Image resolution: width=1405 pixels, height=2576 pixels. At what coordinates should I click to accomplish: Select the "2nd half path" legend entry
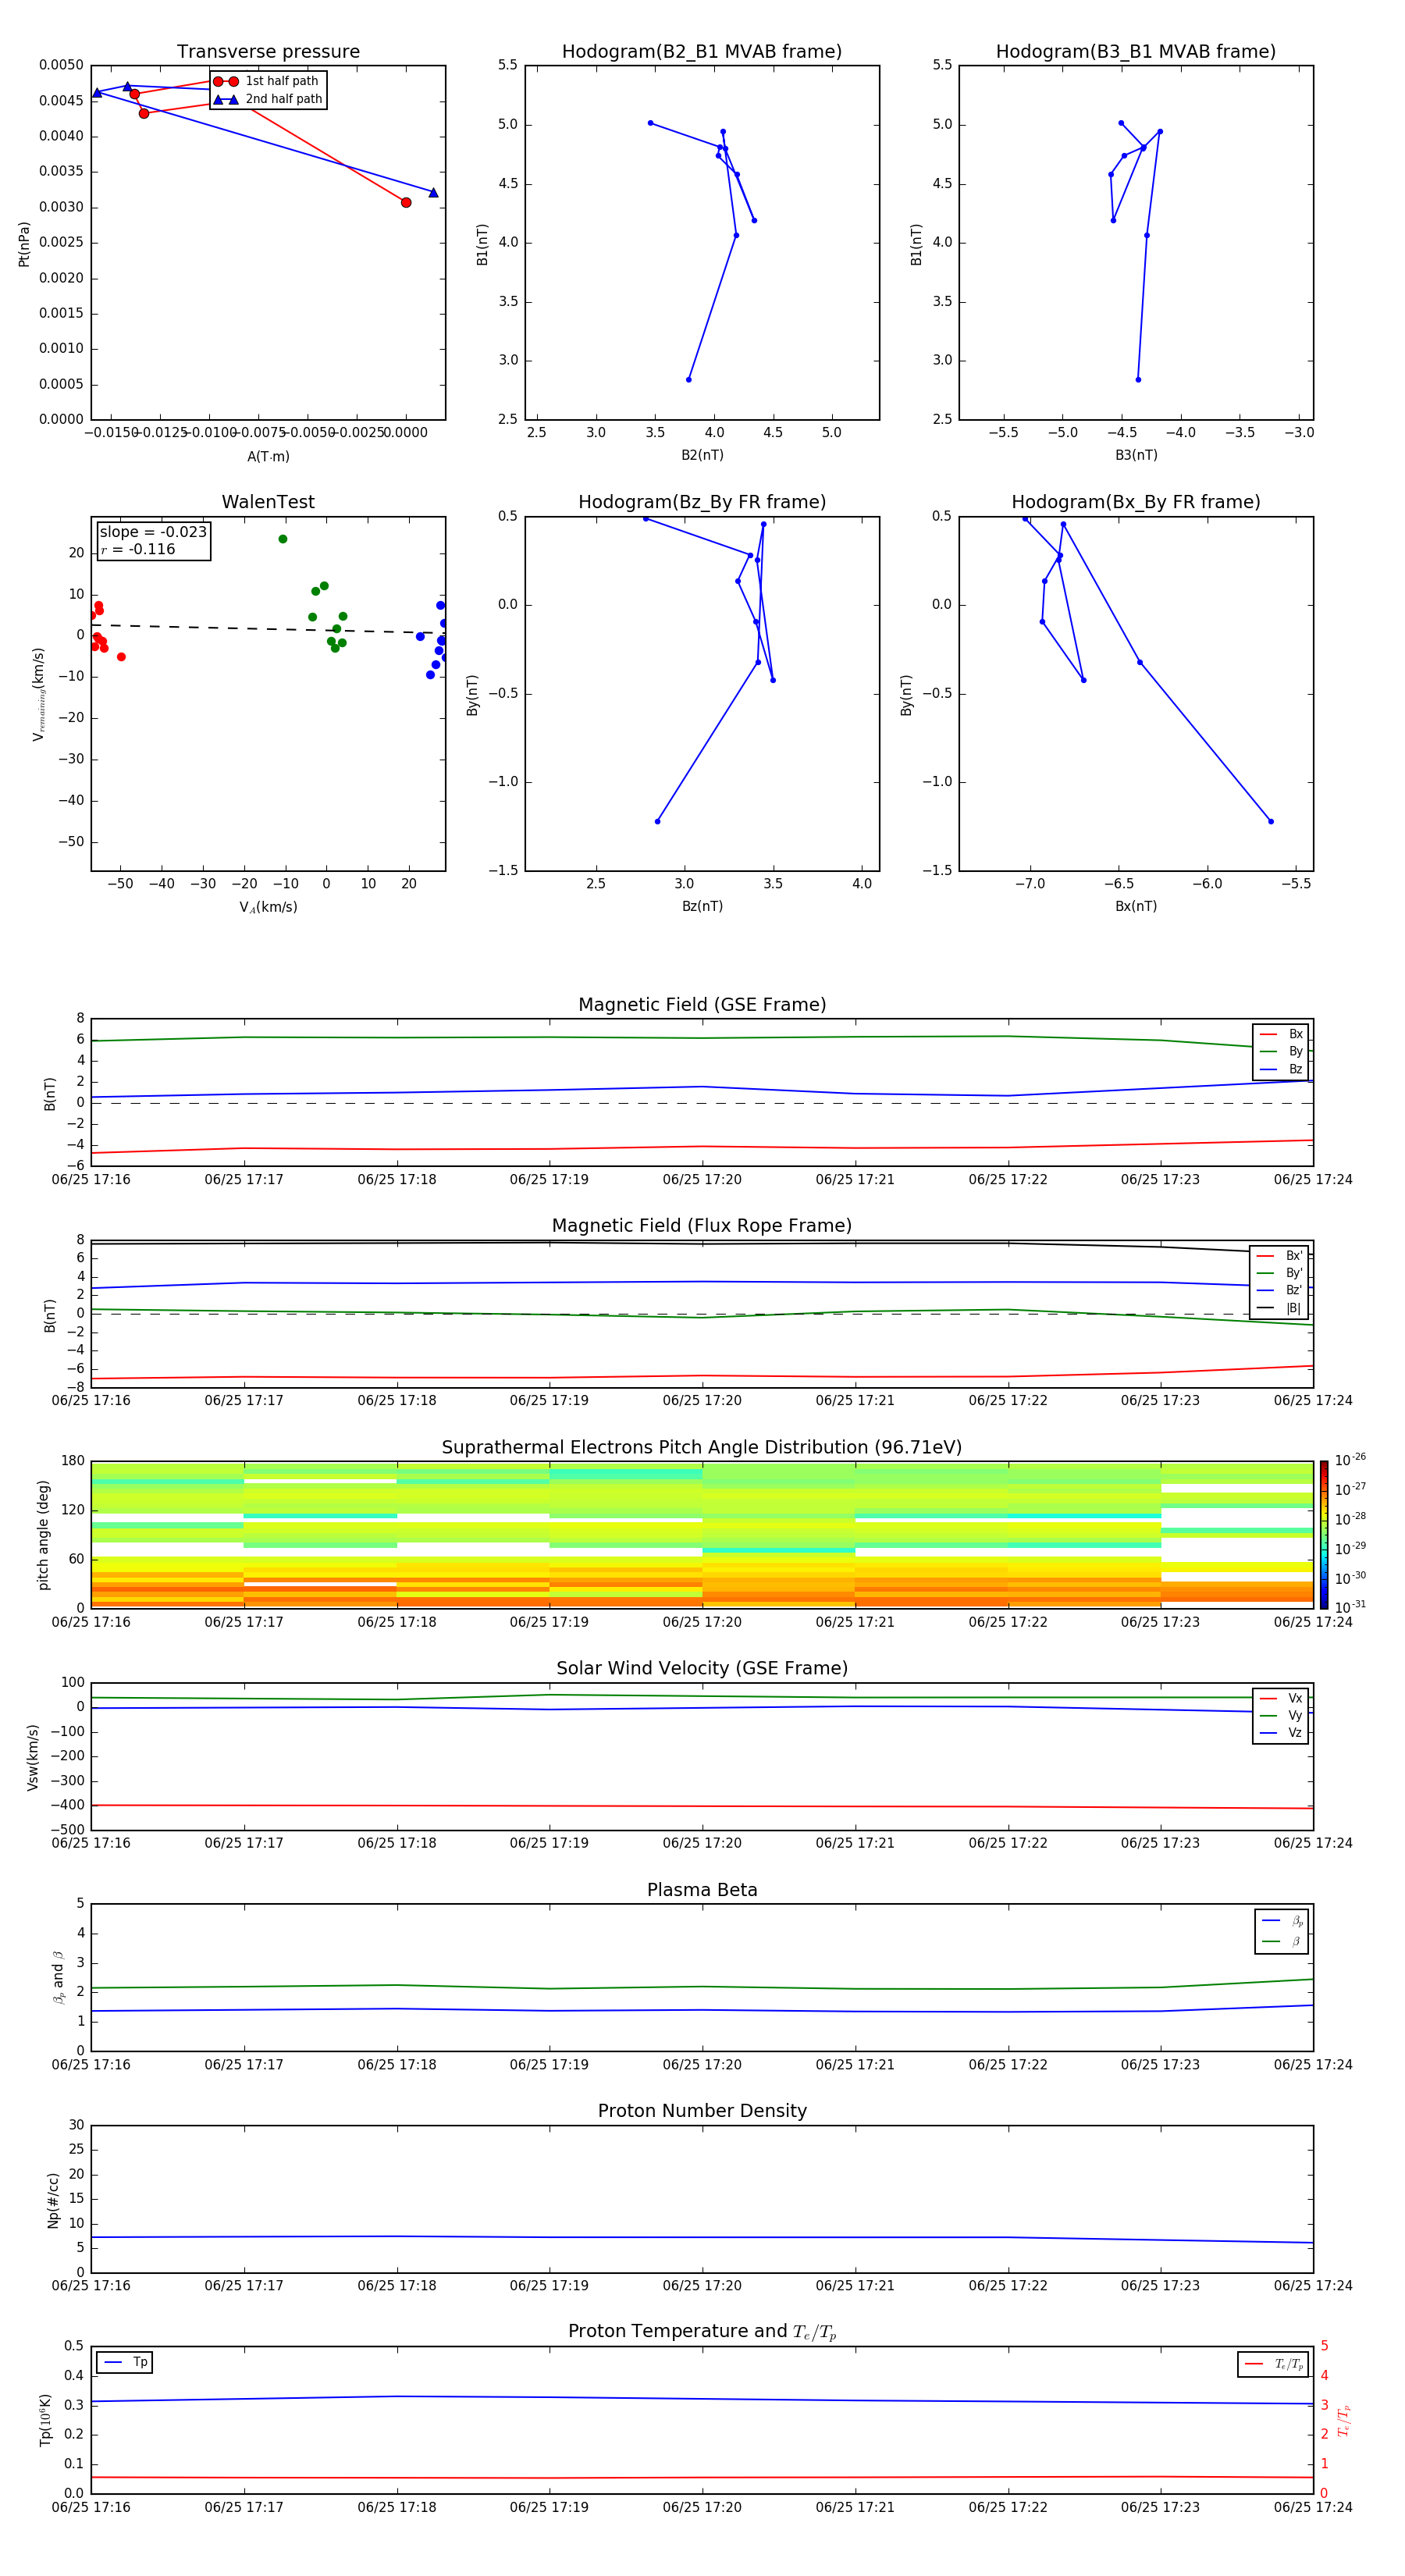267,99
